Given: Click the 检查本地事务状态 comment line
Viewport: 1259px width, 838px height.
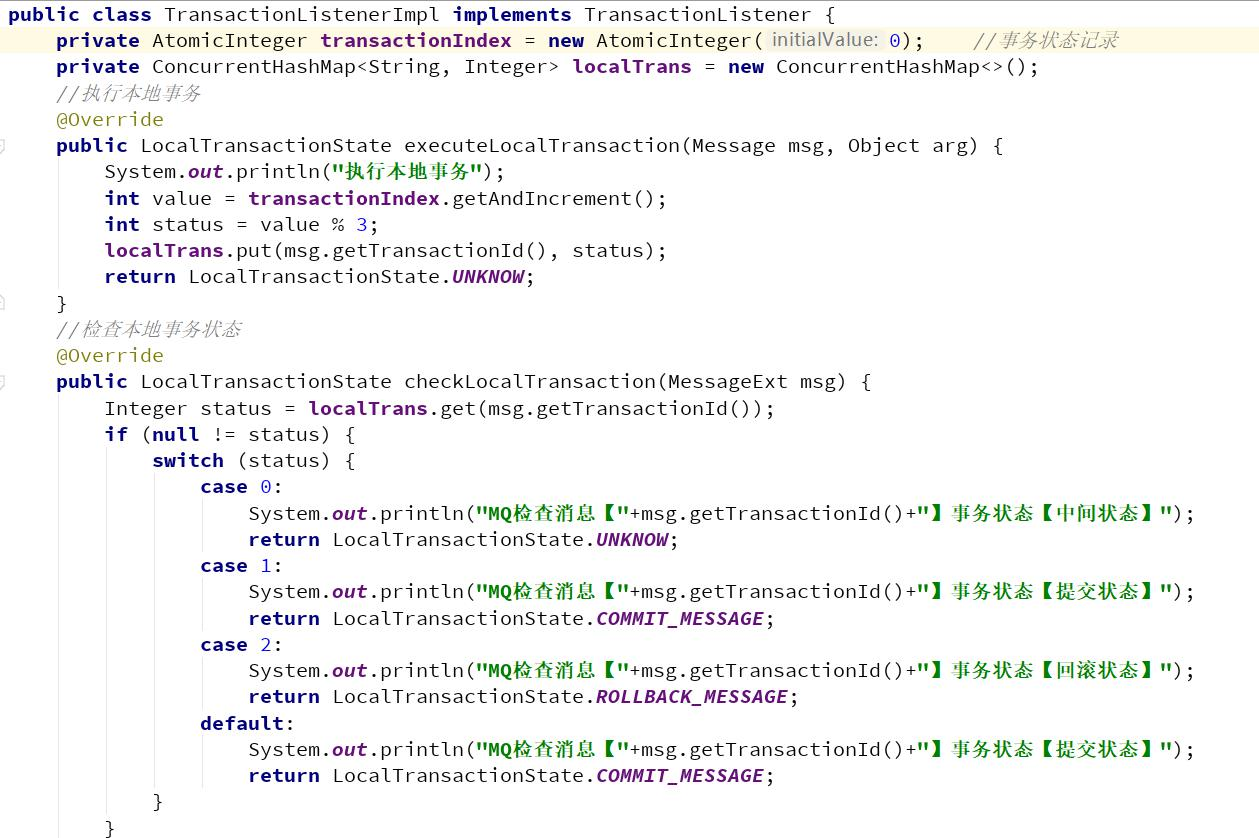Looking at the screenshot, I should point(149,330).
